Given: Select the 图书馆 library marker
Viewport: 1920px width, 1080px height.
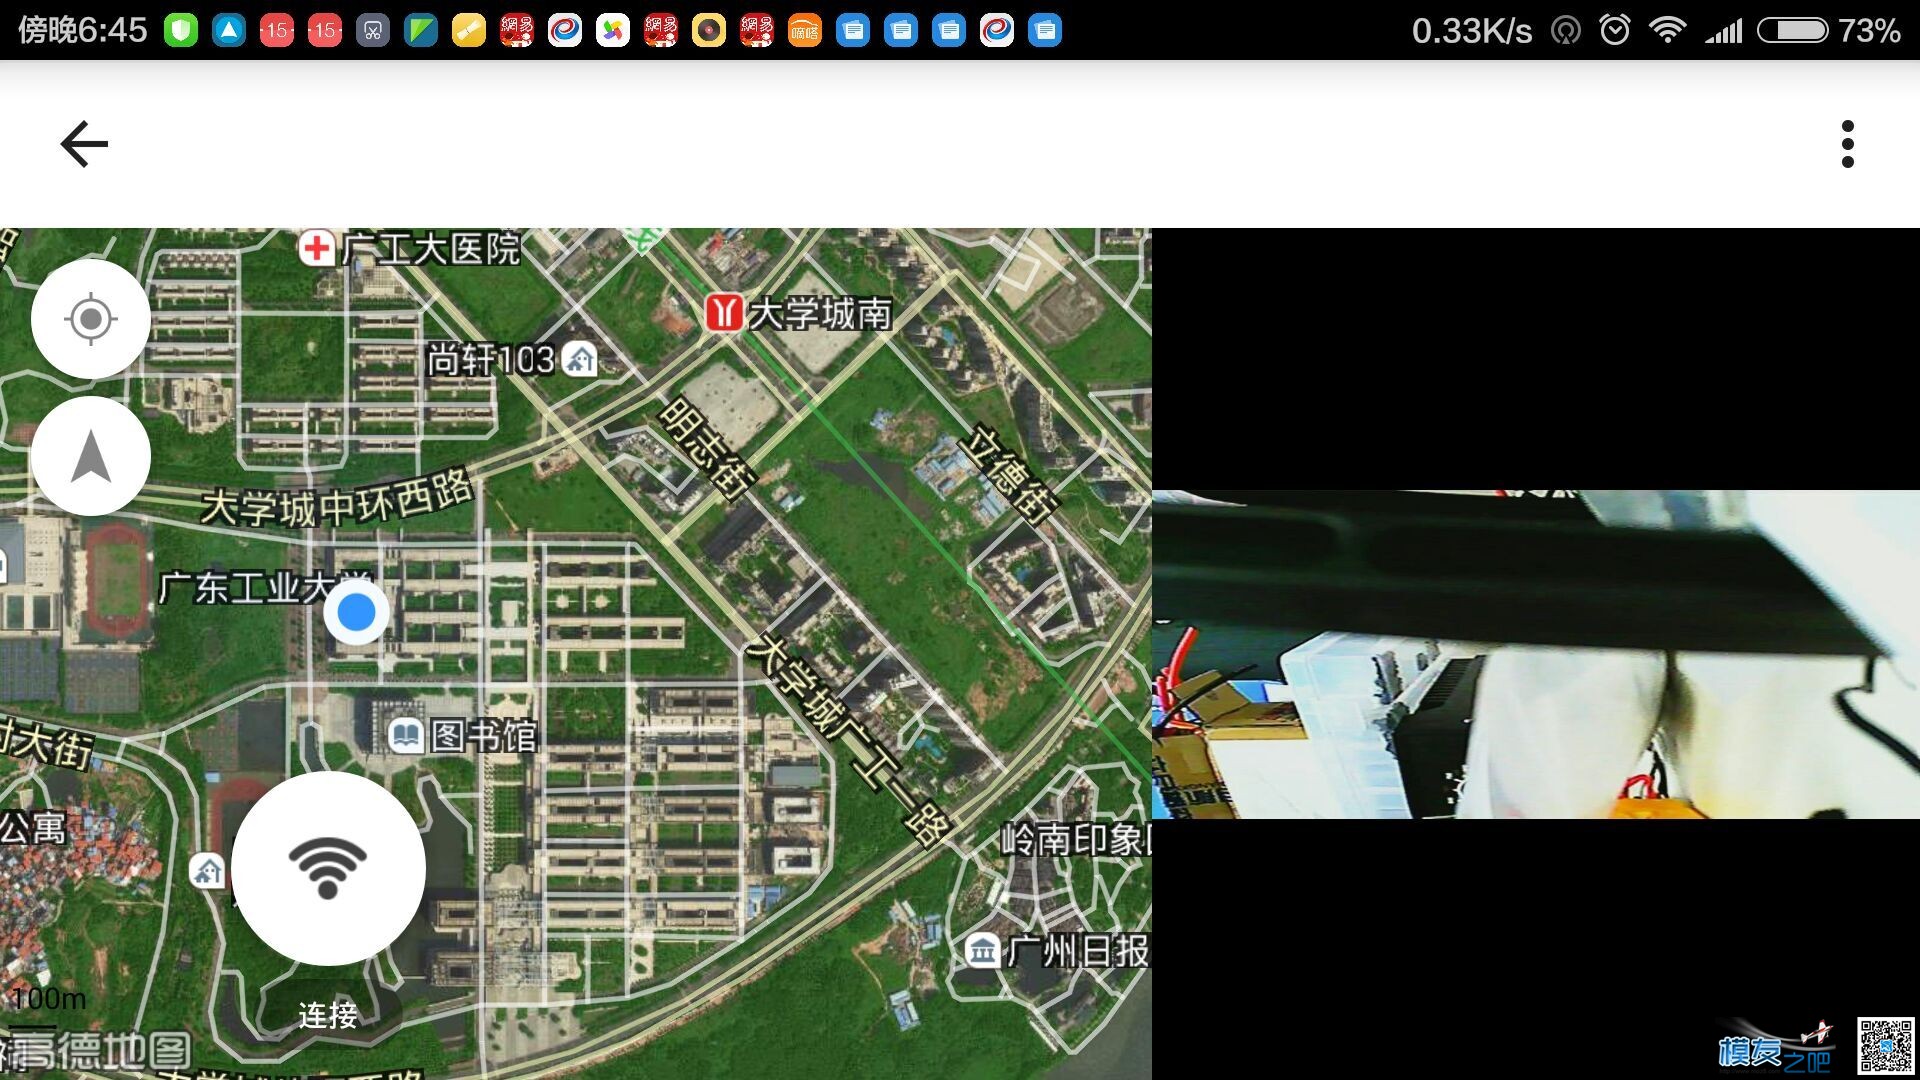Looking at the screenshot, I should click(x=405, y=736).
